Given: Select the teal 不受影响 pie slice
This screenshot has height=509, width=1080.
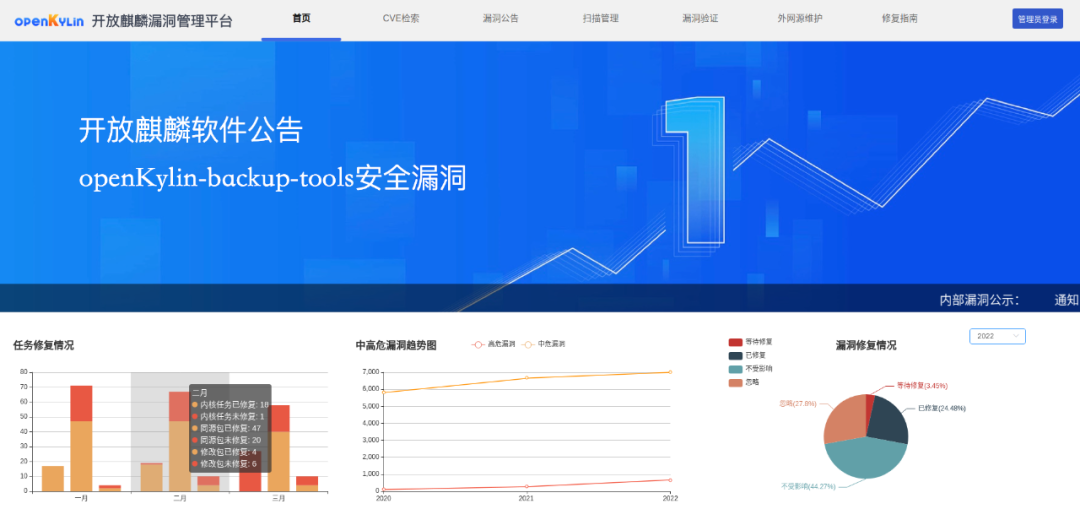Looking at the screenshot, I should point(862,460).
